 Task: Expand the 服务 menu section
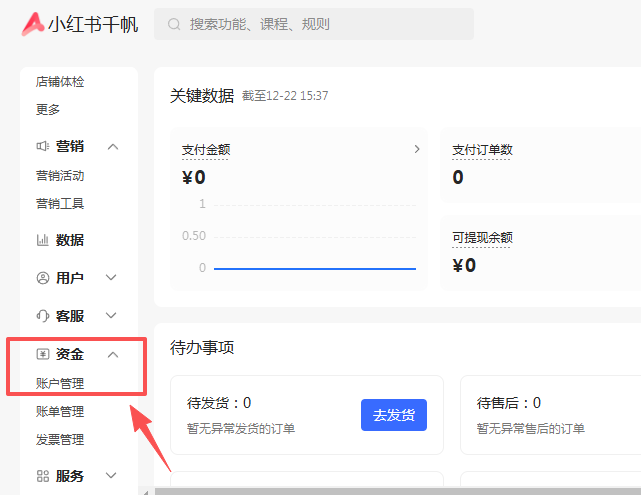click(111, 475)
